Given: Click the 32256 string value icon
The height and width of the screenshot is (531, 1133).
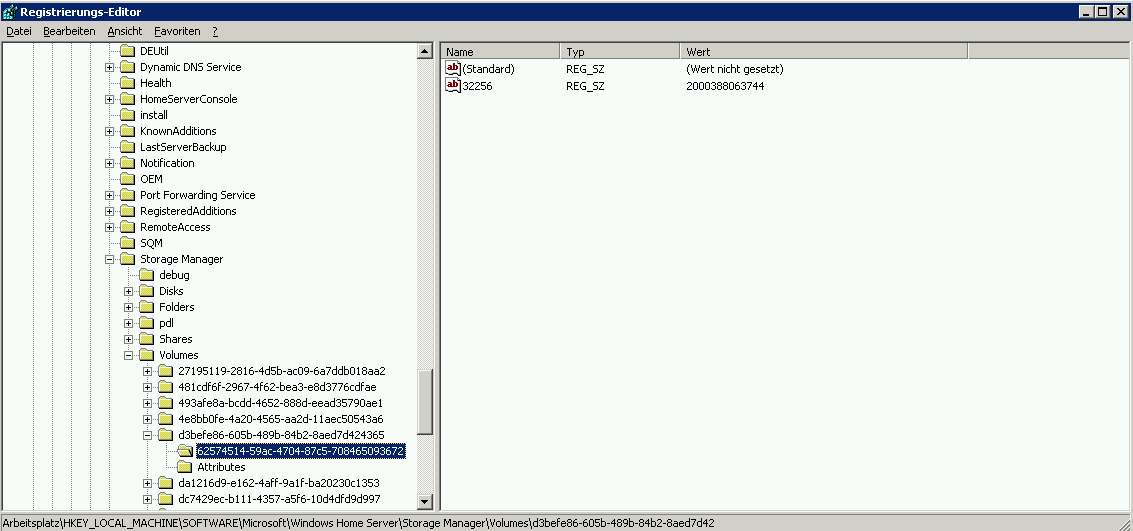Looking at the screenshot, I should 453,86.
